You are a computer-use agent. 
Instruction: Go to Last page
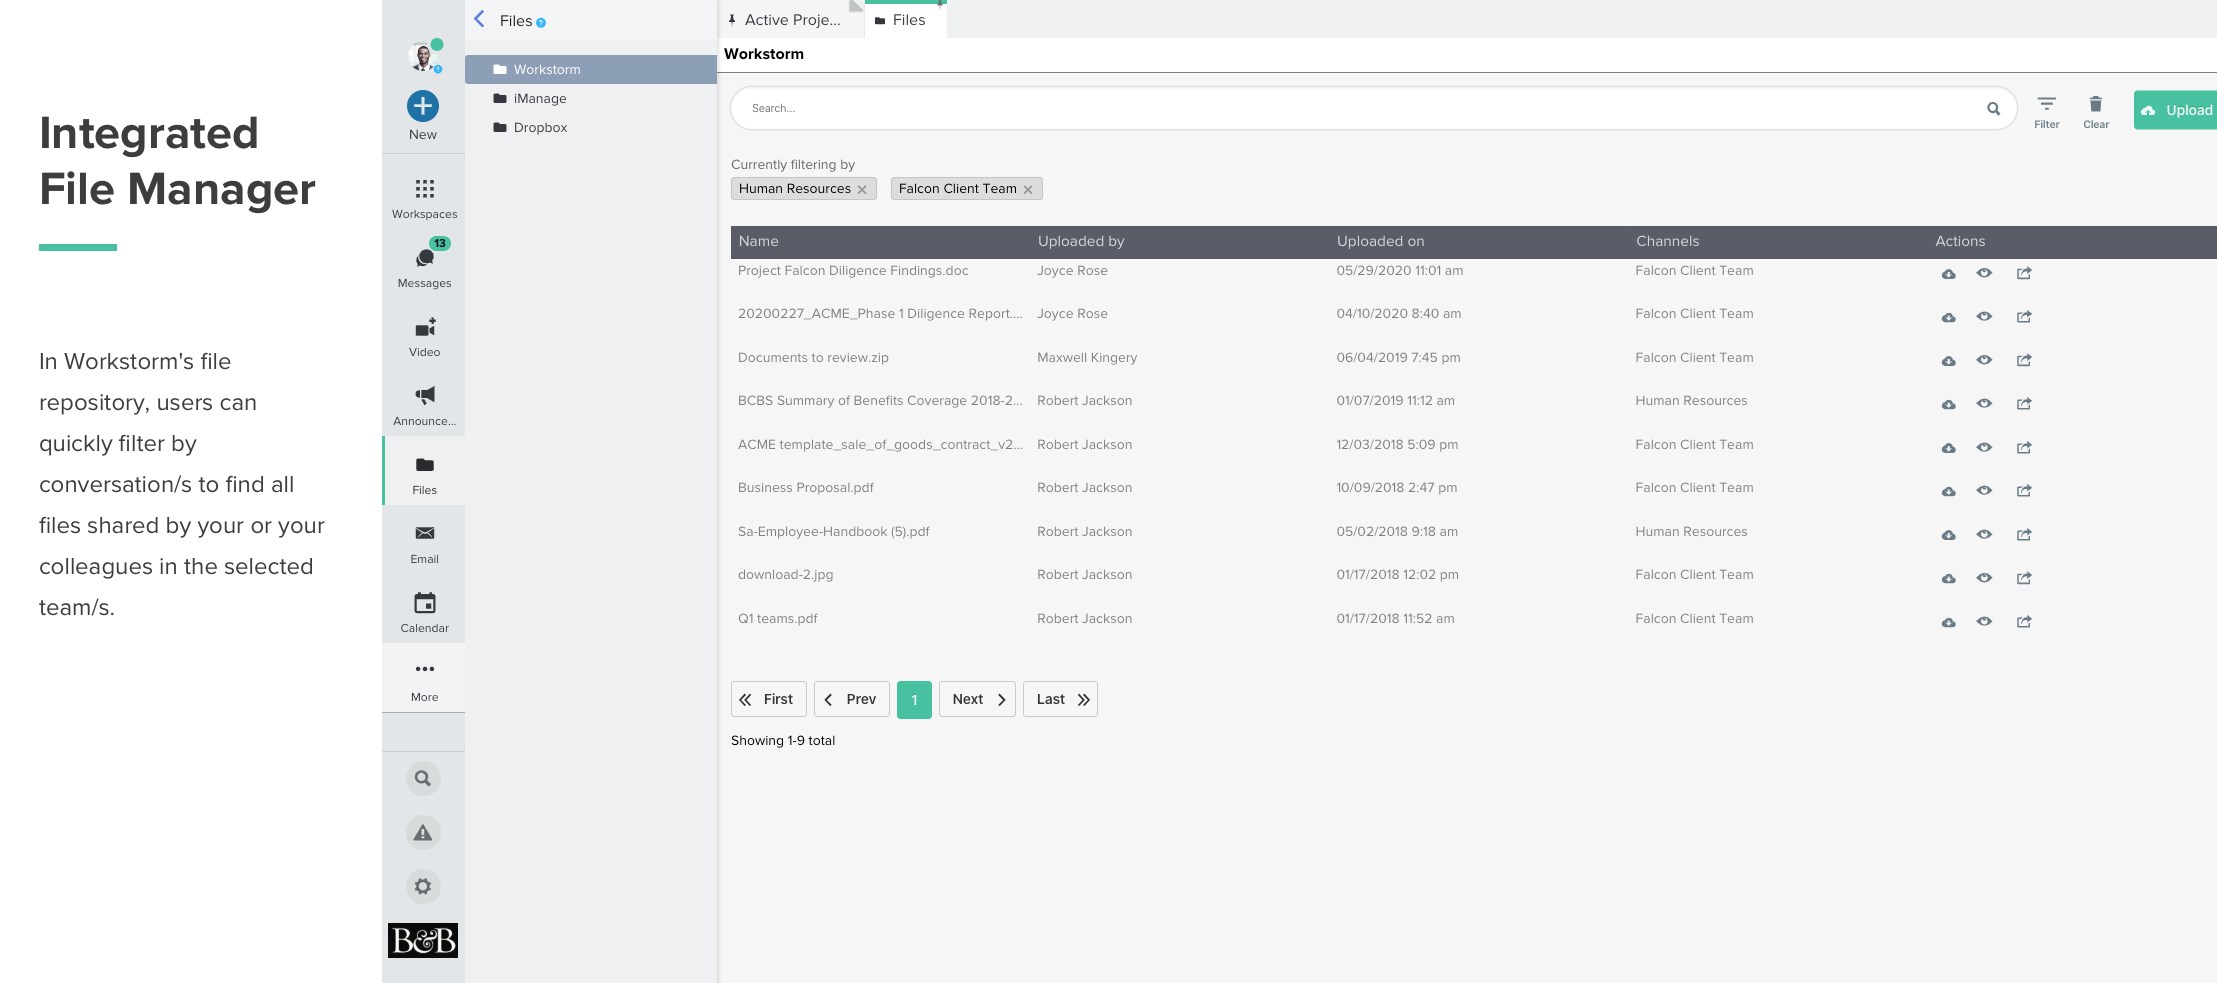coord(1060,699)
